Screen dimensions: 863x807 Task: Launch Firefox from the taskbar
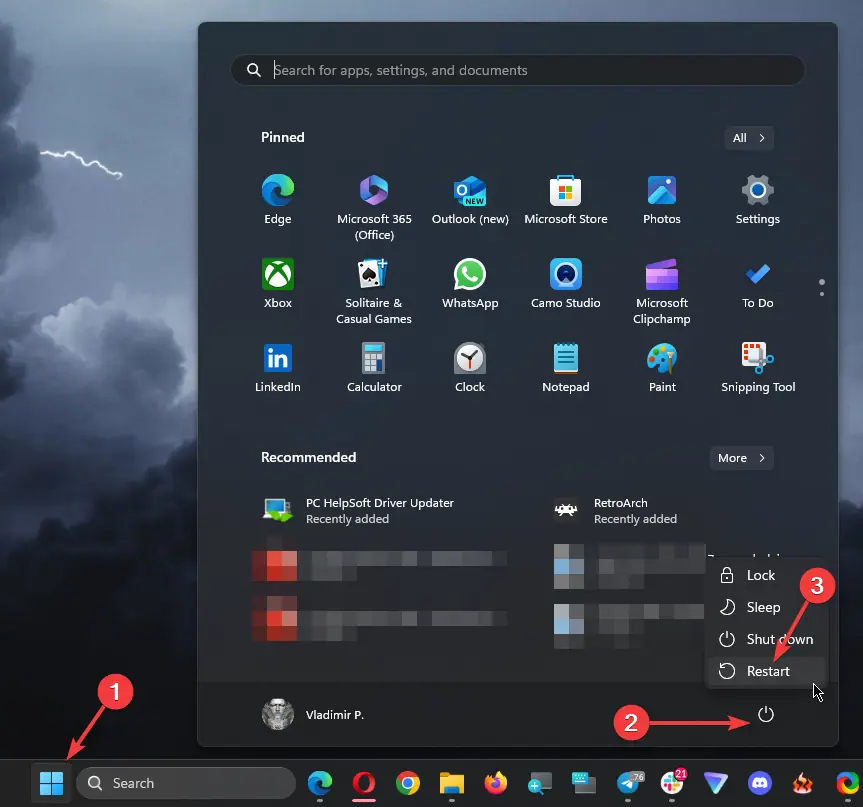(496, 783)
